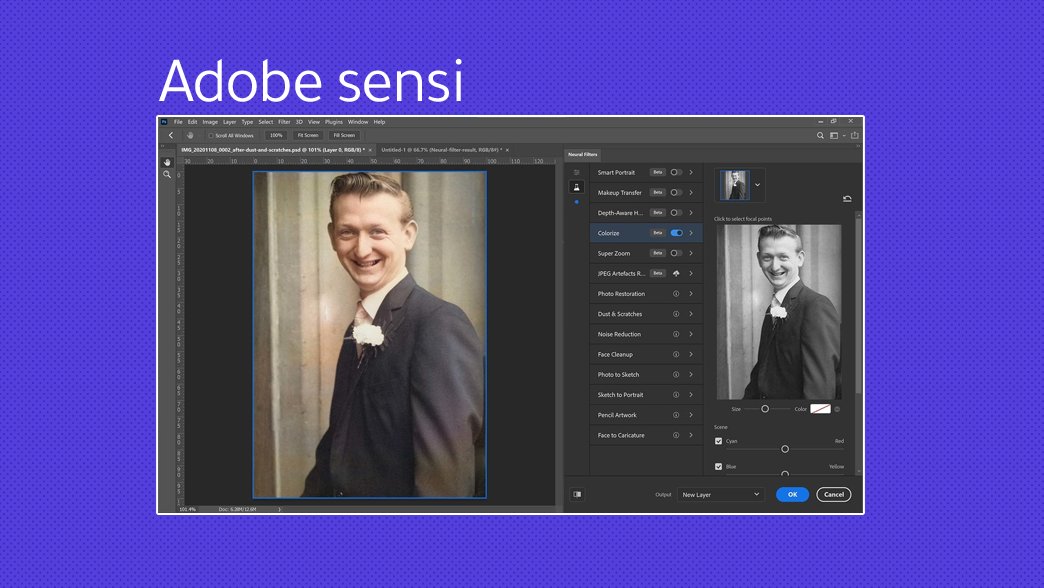
Task: Open the Plugins menu
Action: [334, 122]
